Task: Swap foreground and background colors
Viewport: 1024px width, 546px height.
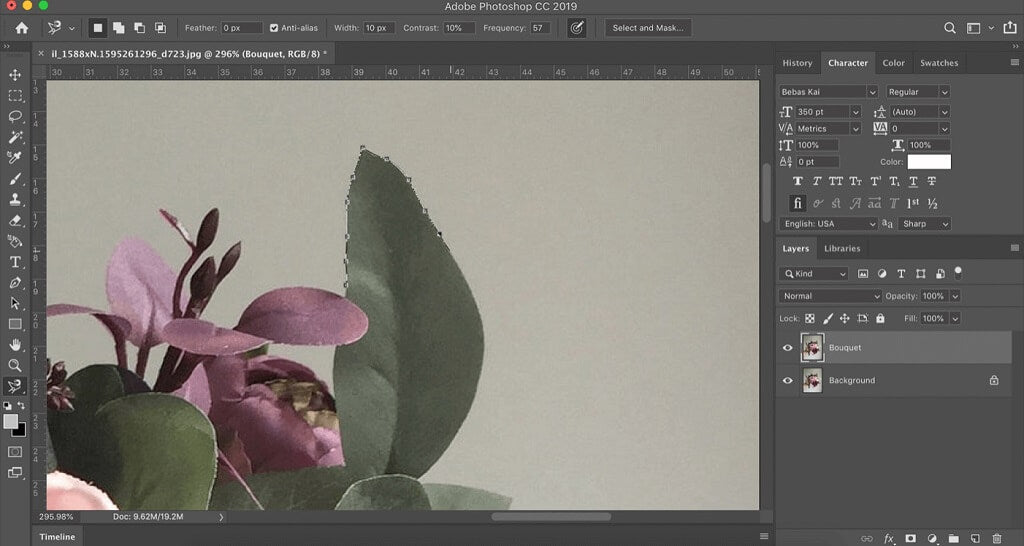Action: pos(22,406)
